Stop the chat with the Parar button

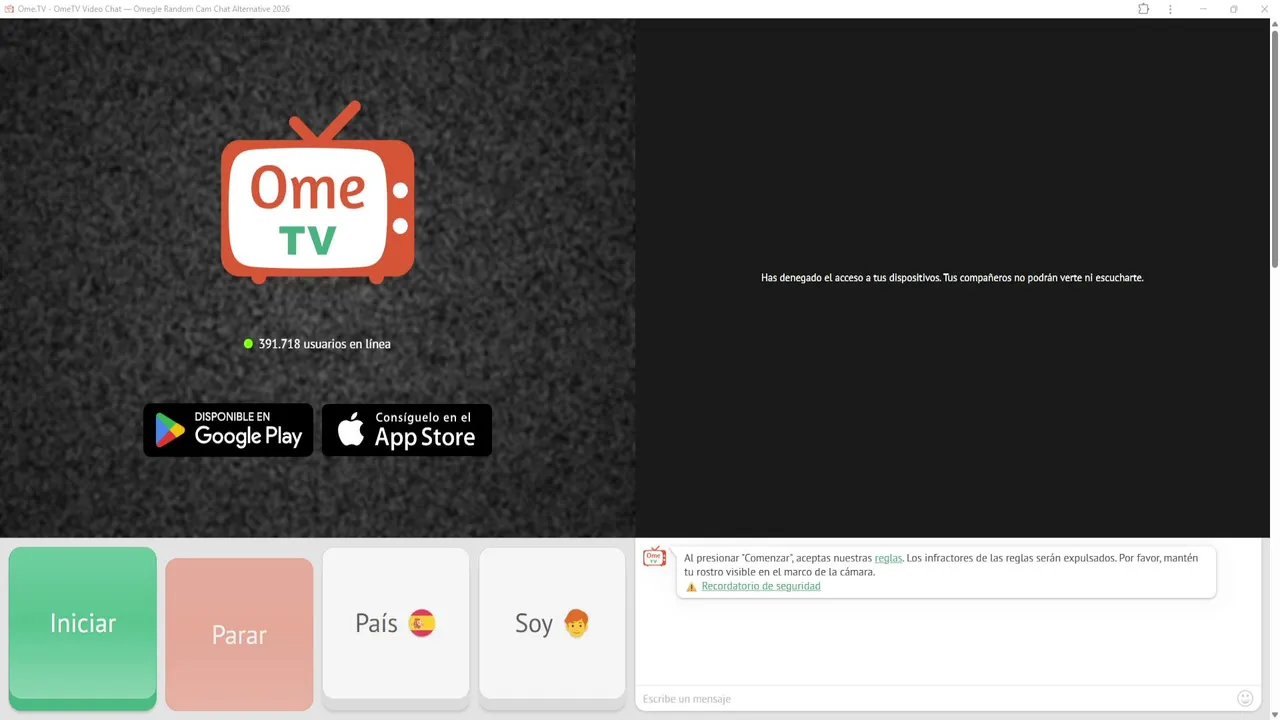[239, 634]
